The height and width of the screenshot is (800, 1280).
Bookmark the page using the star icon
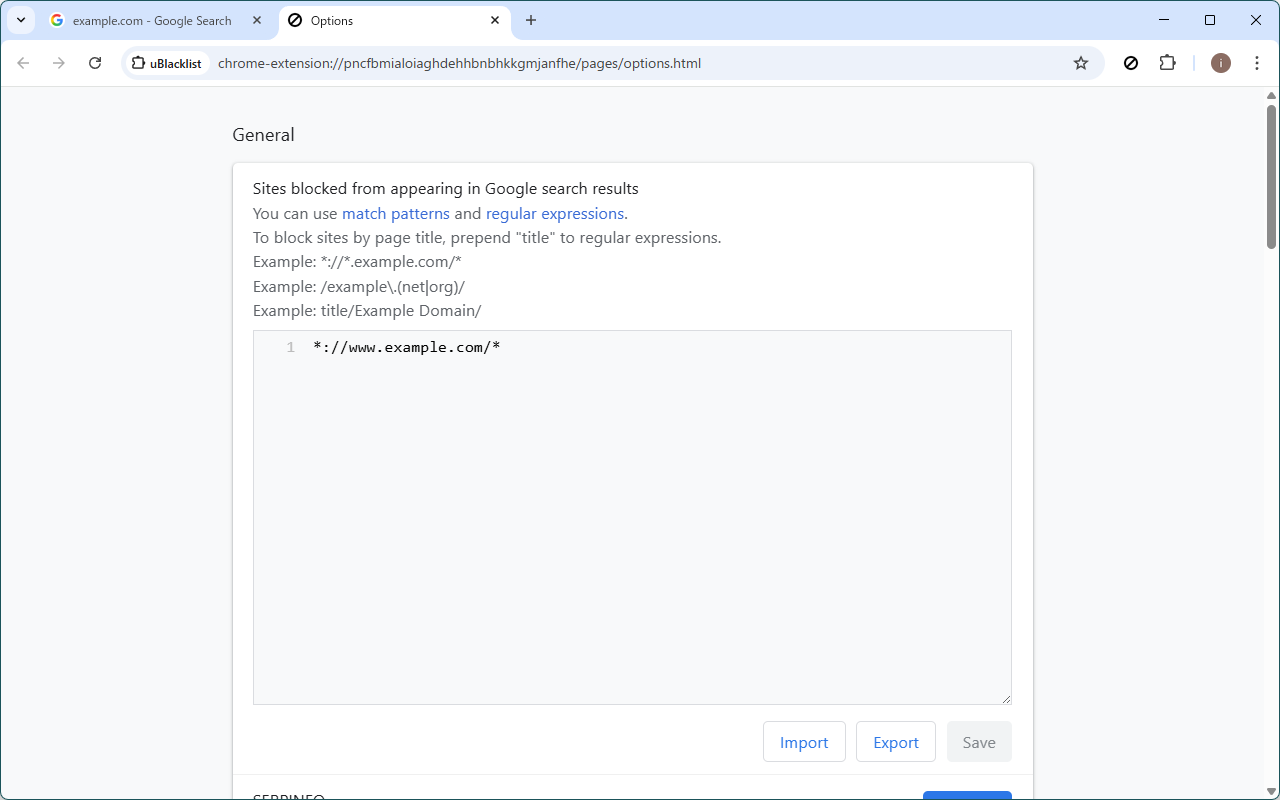coord(1080,62)
